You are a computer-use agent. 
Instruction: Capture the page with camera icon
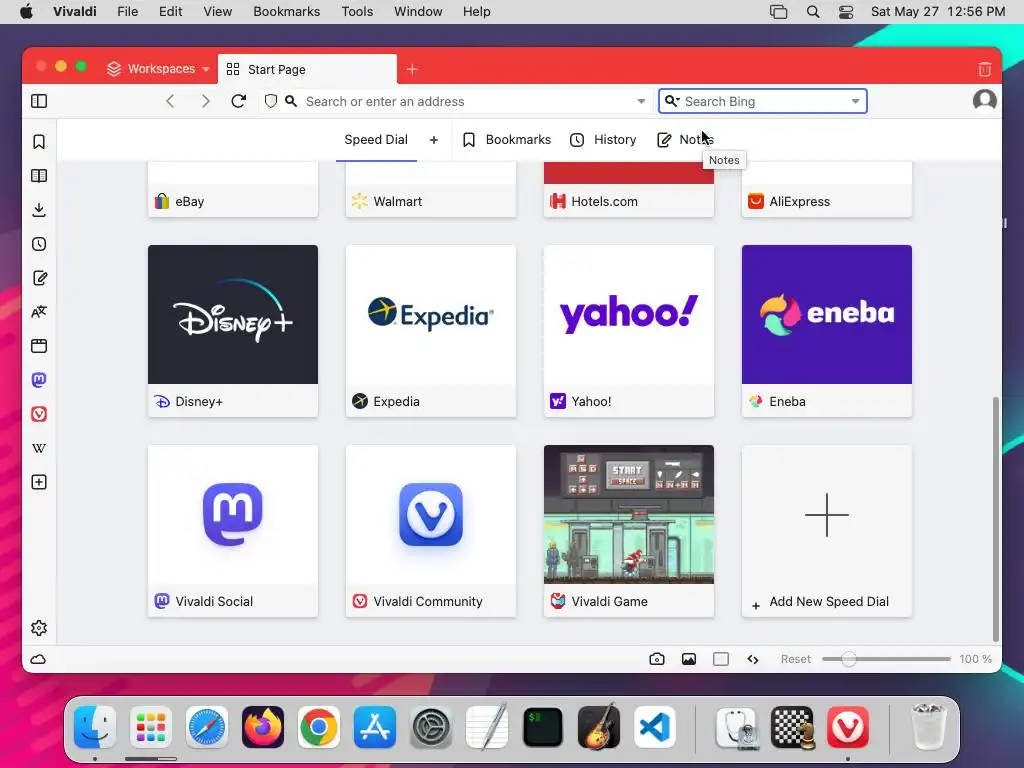pyautogui.click(x=657, y=659)
